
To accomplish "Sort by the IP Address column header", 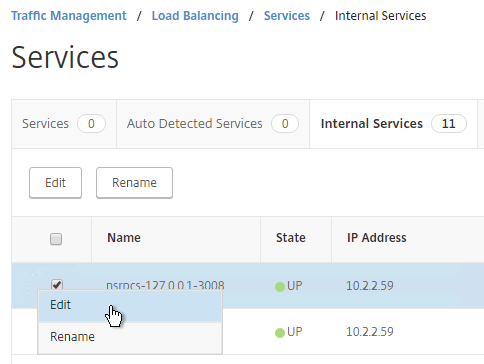I will pyautogui.click(x=377, y=238).
